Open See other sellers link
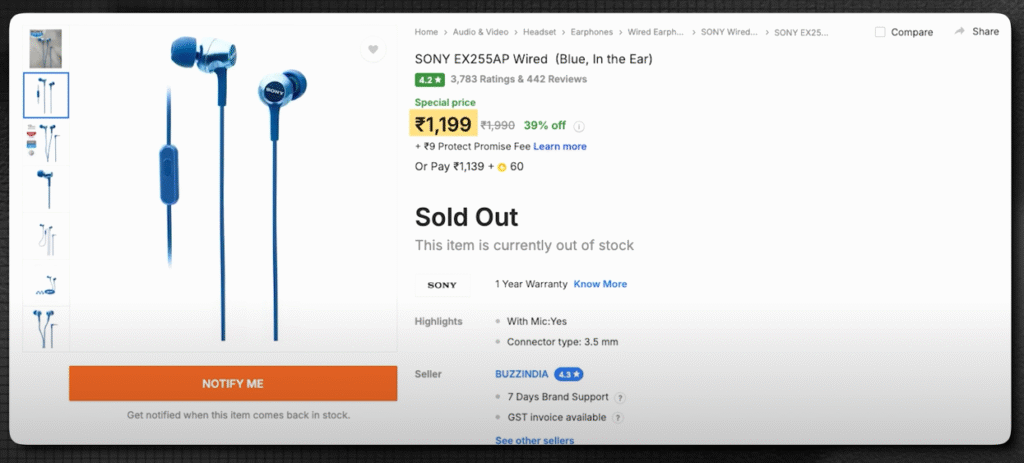This screenshot has width=1024, height=463. tap(534, 440)
